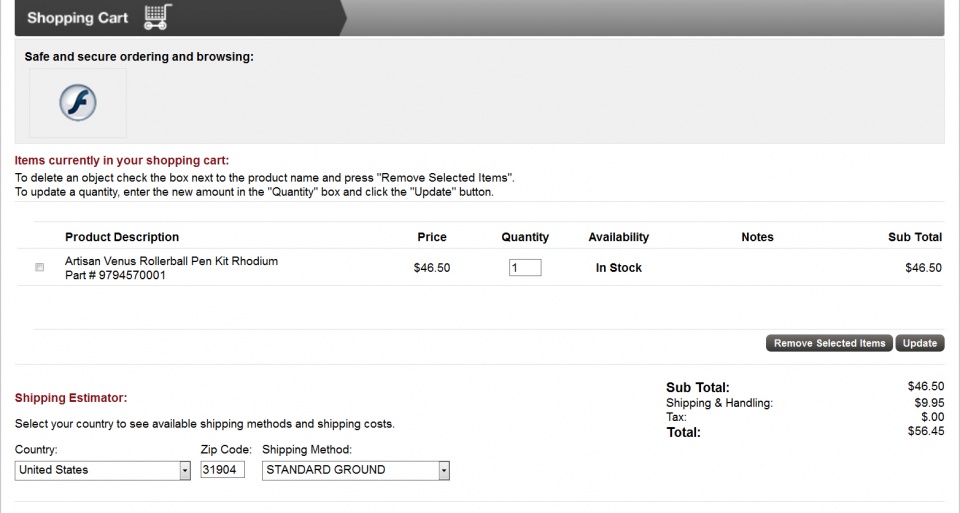Image resolution: width=960 pixels, height=513 pixels.
Task: Click the Sub Total column header
Action: (914, 237)
